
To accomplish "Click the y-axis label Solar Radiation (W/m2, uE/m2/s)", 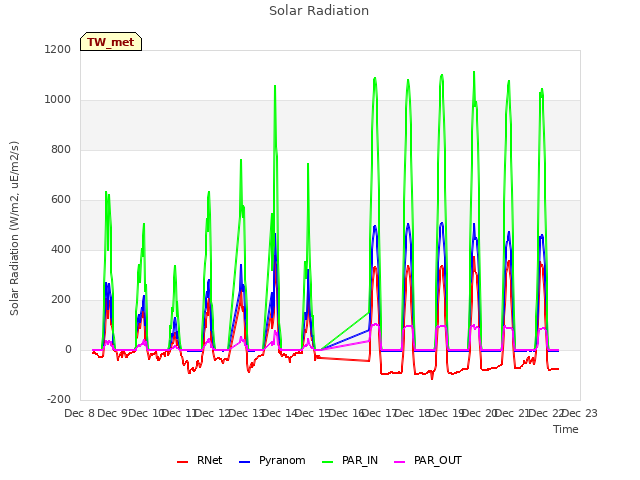I will 14,228.
